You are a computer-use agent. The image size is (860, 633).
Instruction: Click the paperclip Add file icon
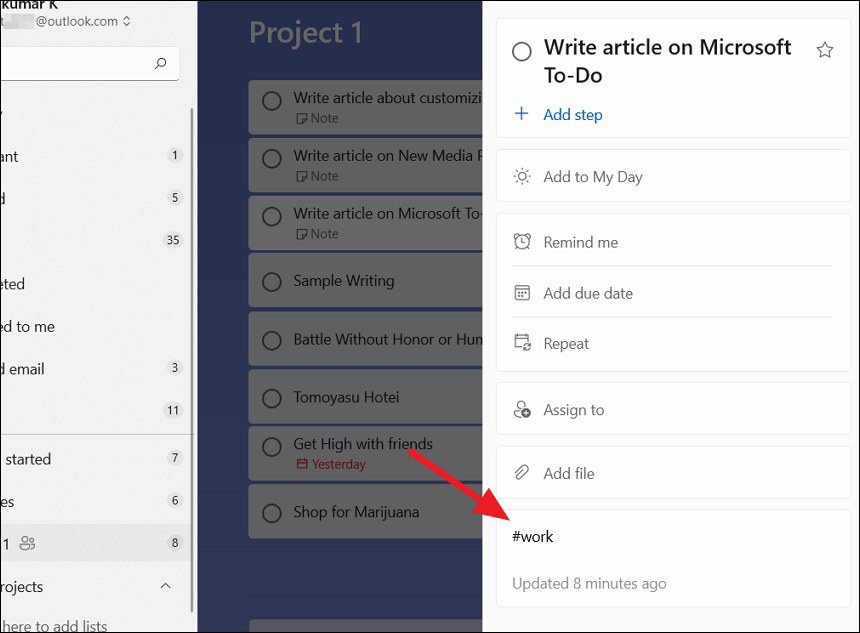(522, 472)
